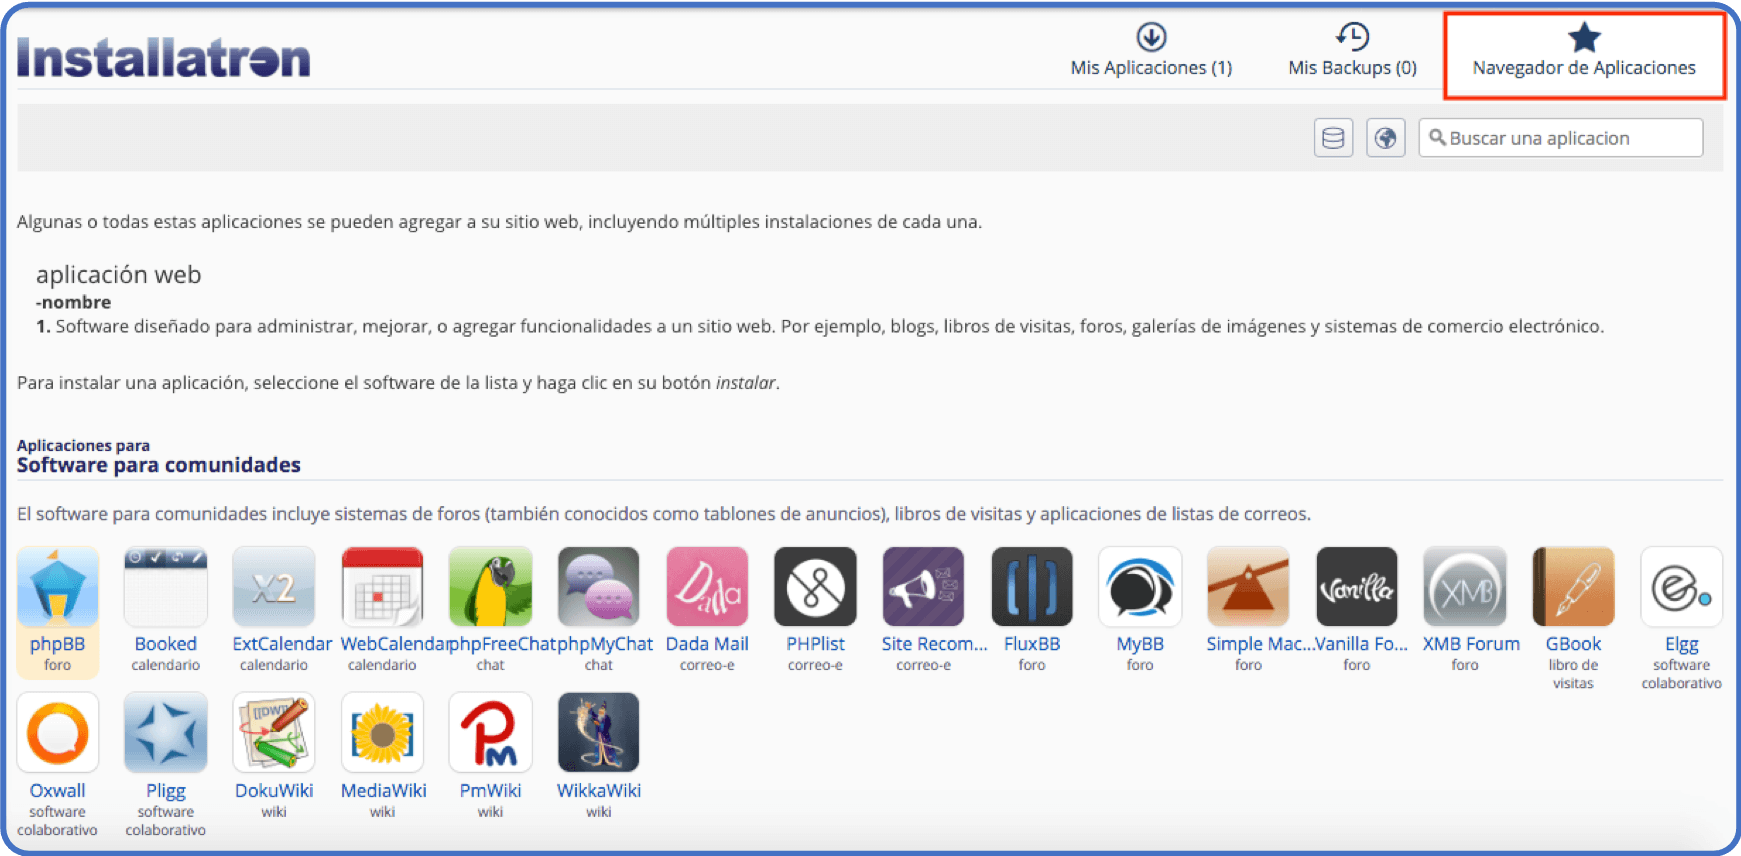Open the Site Recommender megaphone icon

tap(924, 587)
